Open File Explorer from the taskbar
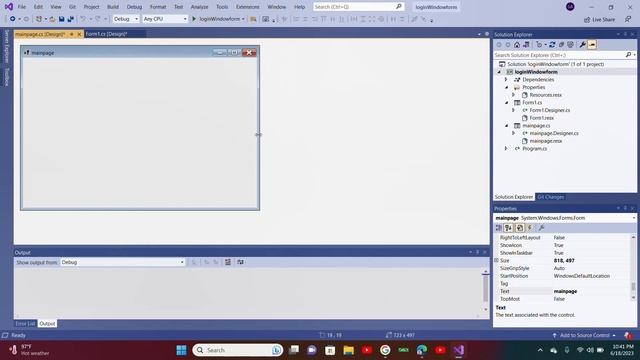 point(349,350)
